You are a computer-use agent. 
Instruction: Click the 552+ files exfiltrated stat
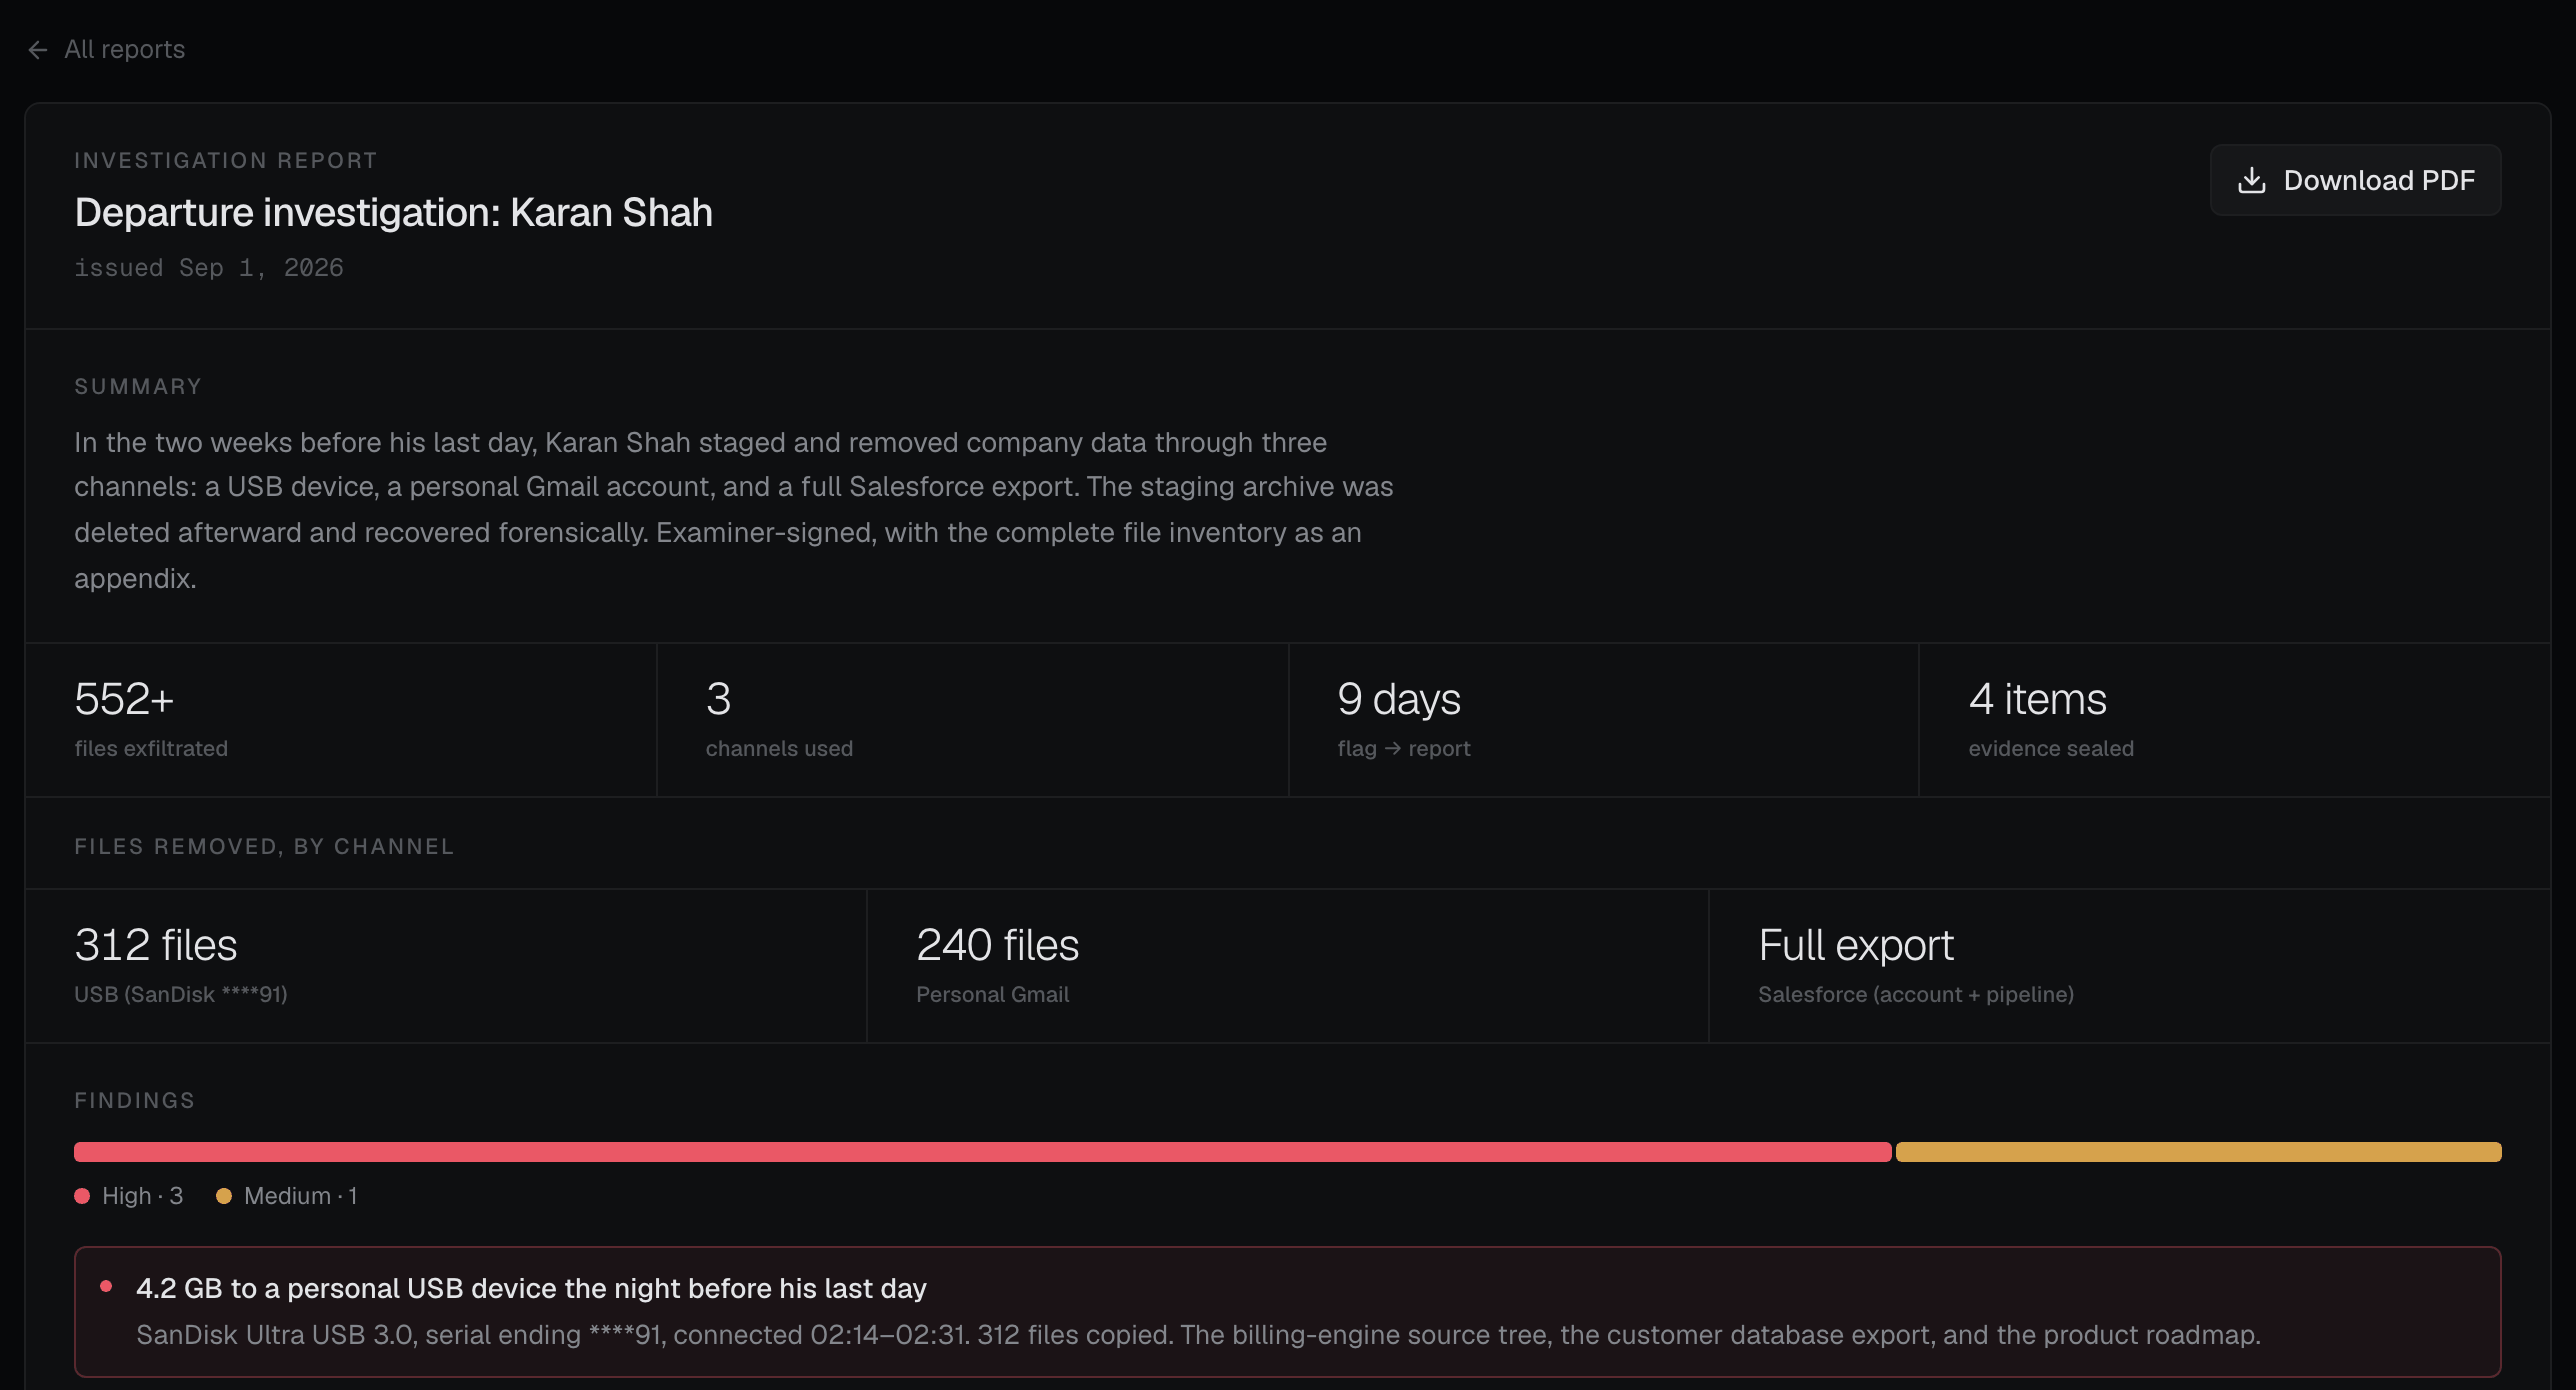coord(341,720)
